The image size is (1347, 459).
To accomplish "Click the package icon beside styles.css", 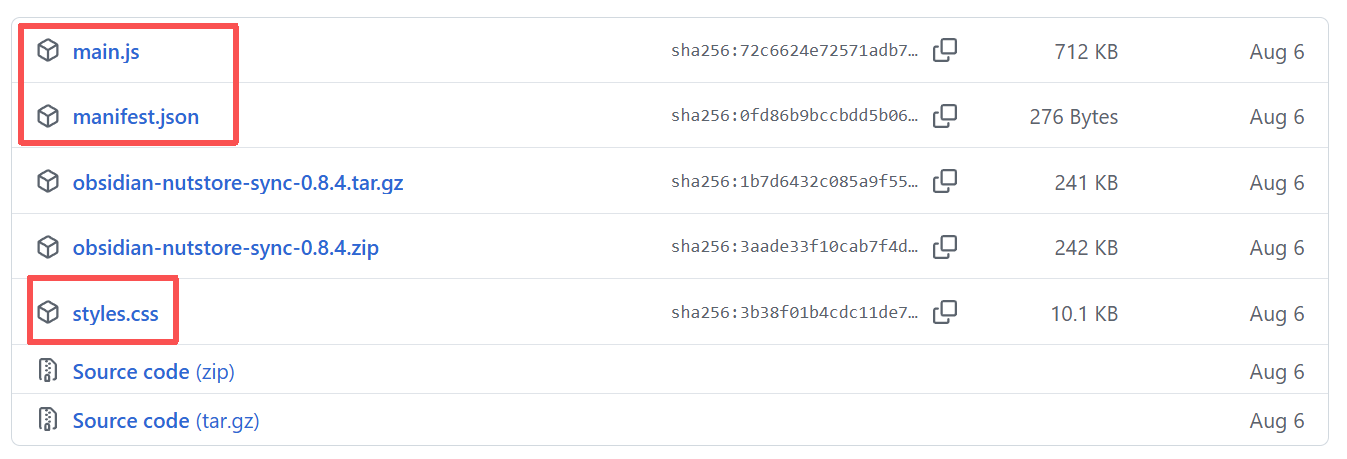I will click(47, 313).
